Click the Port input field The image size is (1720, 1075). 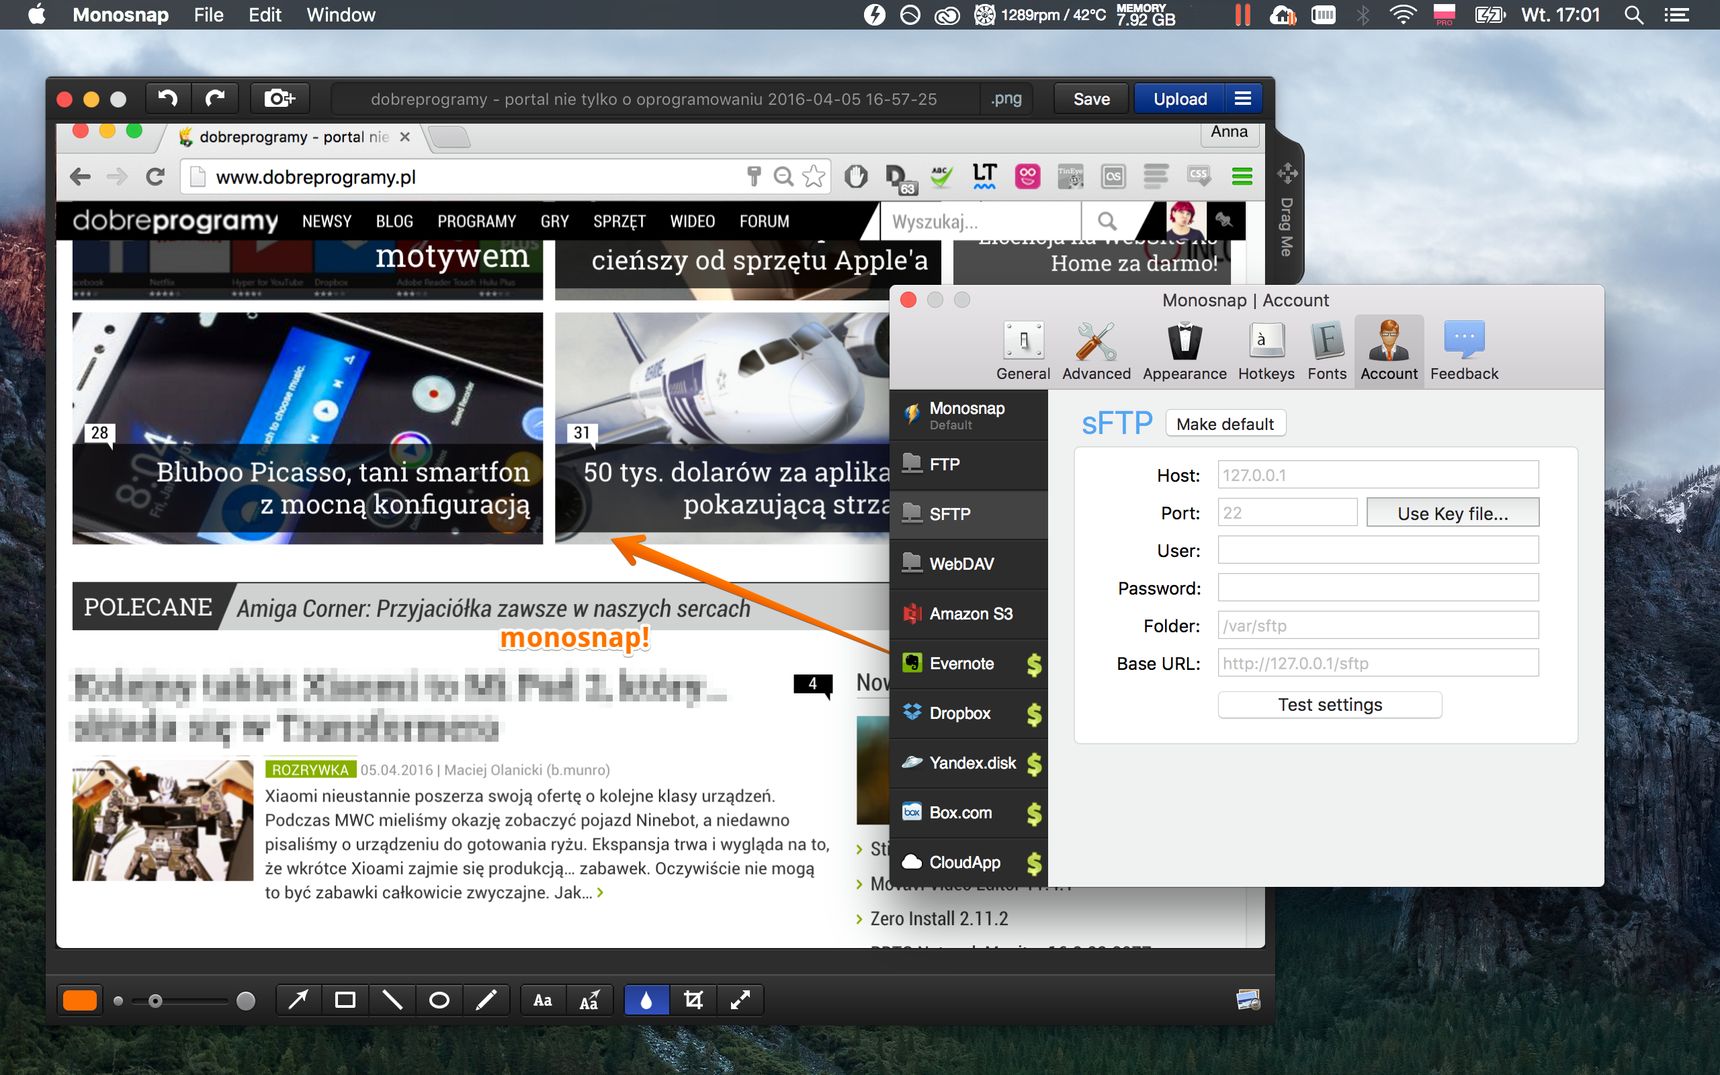coord(1287,513)
